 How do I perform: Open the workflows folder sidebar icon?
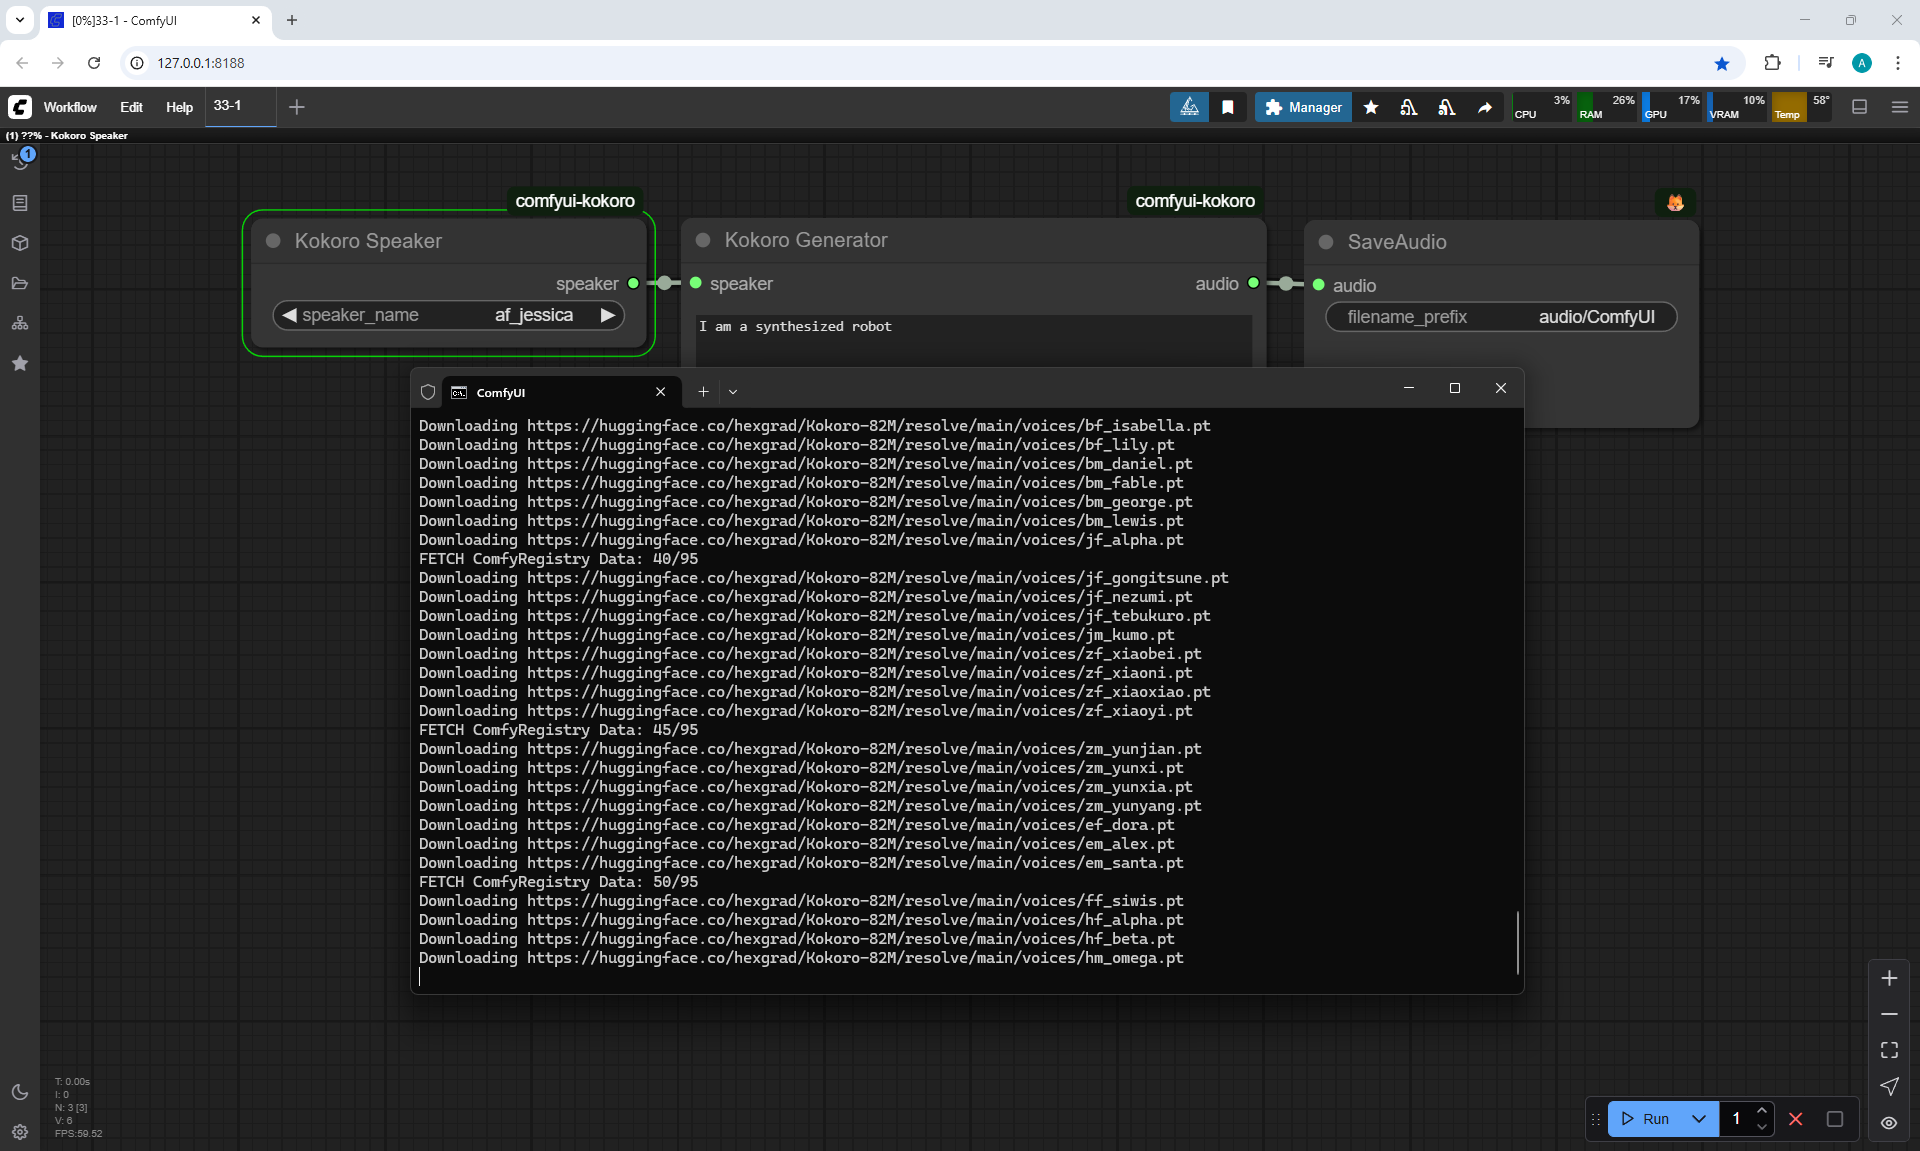coord(20,283)
